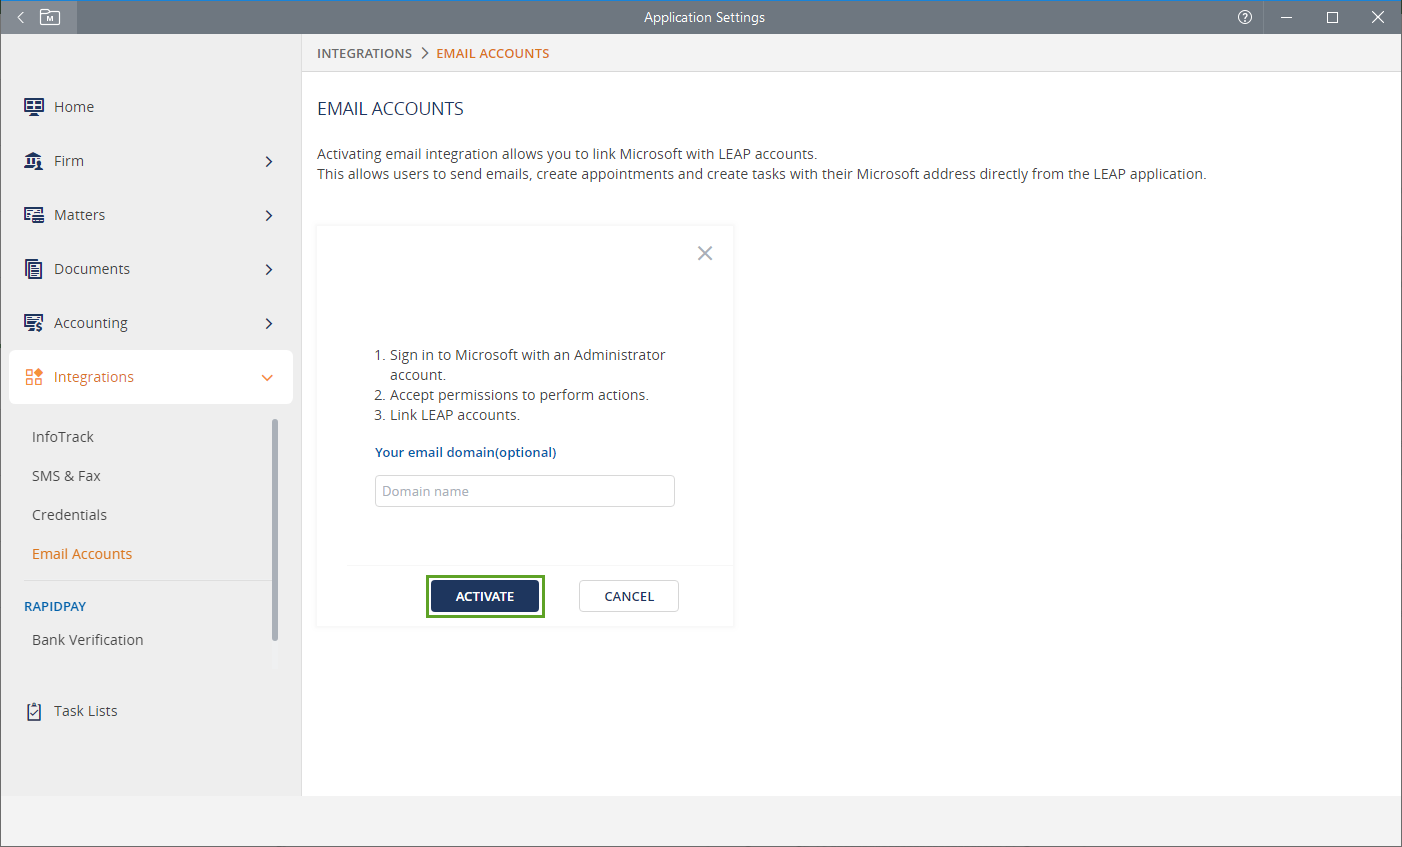
Task: Go back using the title bar arrow
Action: click(x=20, y=17)
